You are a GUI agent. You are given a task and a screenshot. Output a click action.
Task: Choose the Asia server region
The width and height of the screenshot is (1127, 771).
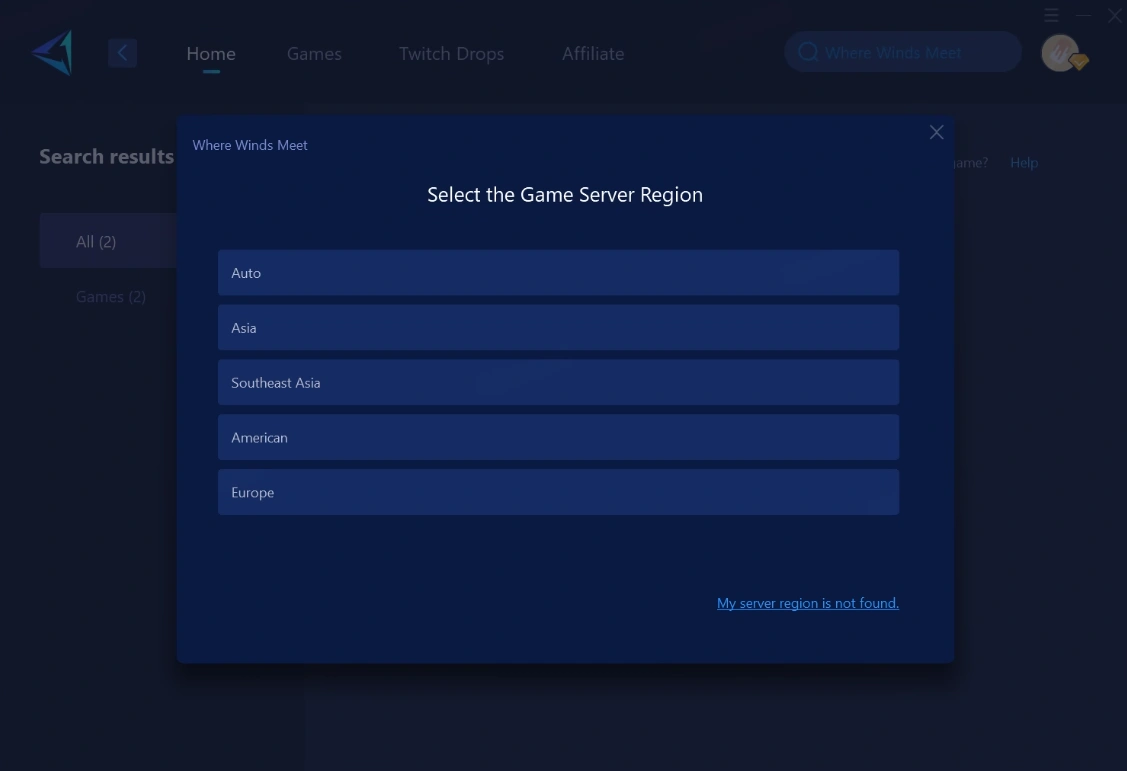[558, 328]
